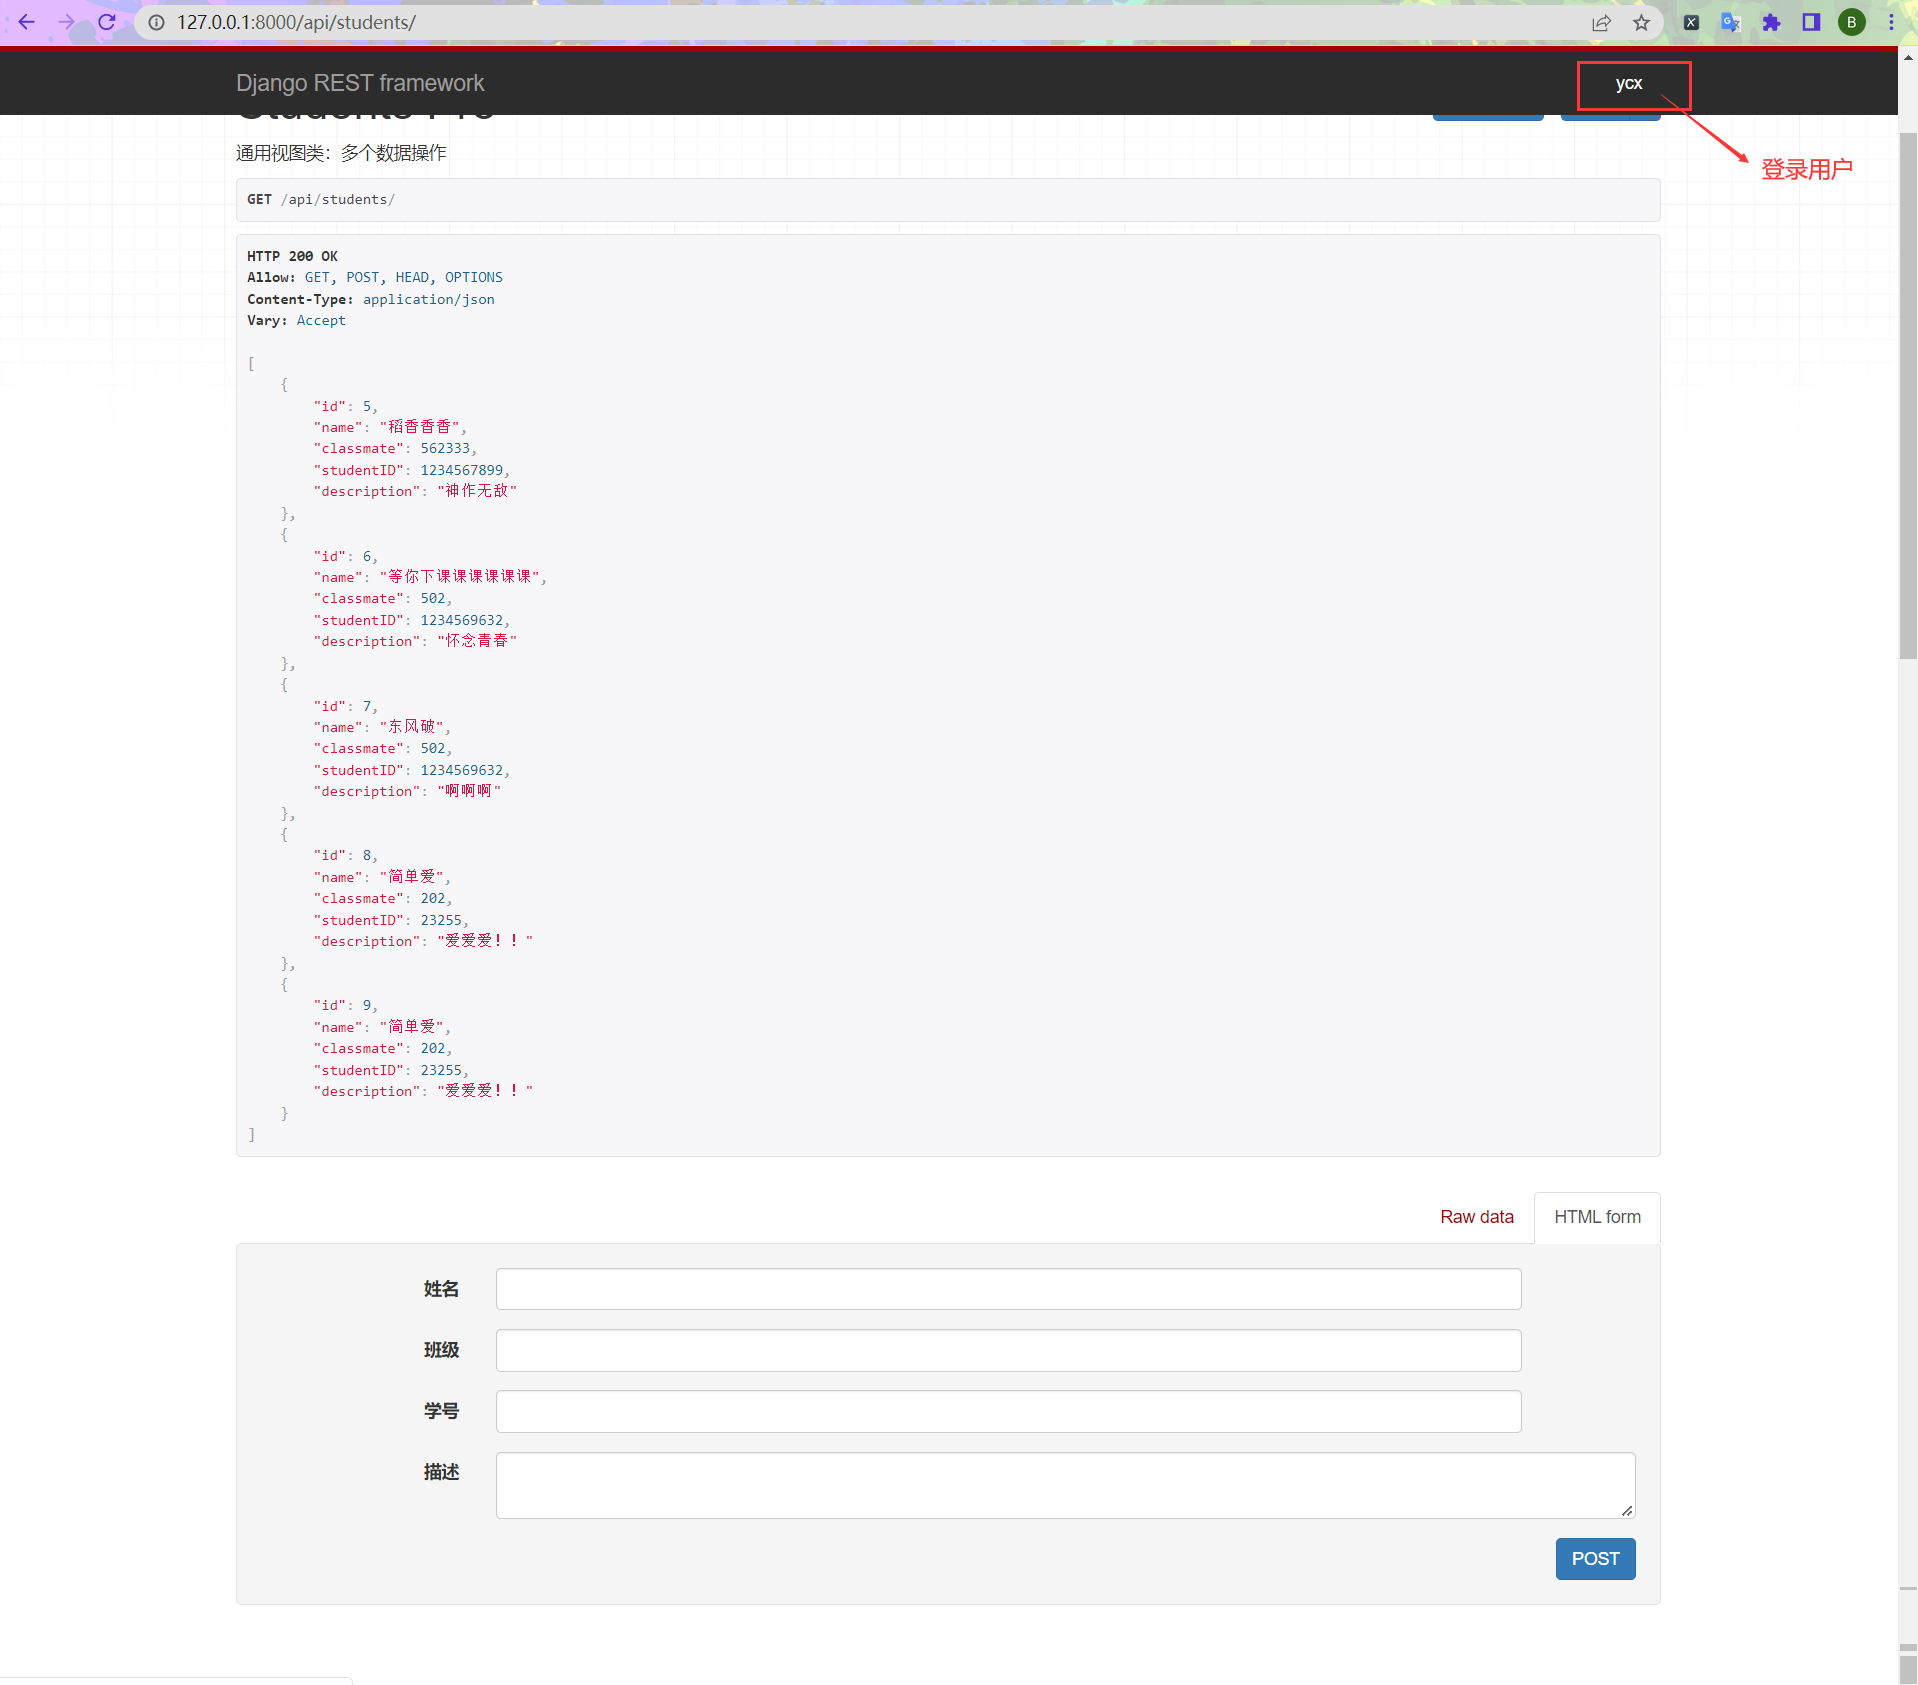The height and width of the screenshot is (1685, 1918).
Task: Toggle the browser side panel icon
Action: click(x=1811, y=22)
